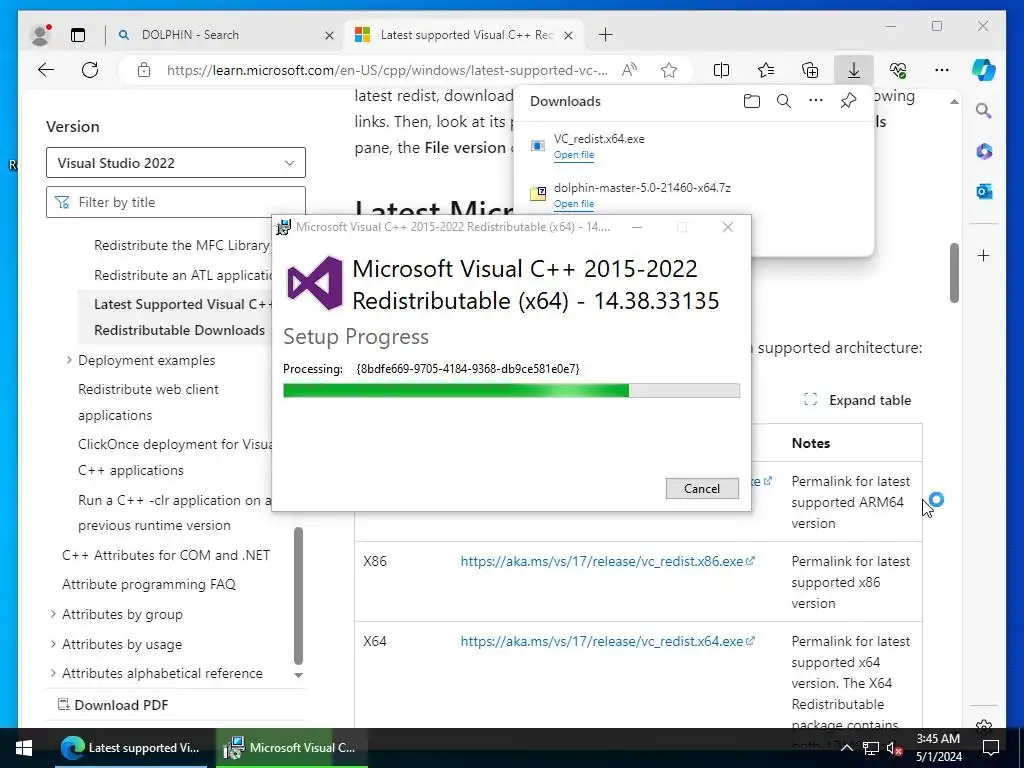
Task: Search downloads magnifier icon
Action: 784,101
